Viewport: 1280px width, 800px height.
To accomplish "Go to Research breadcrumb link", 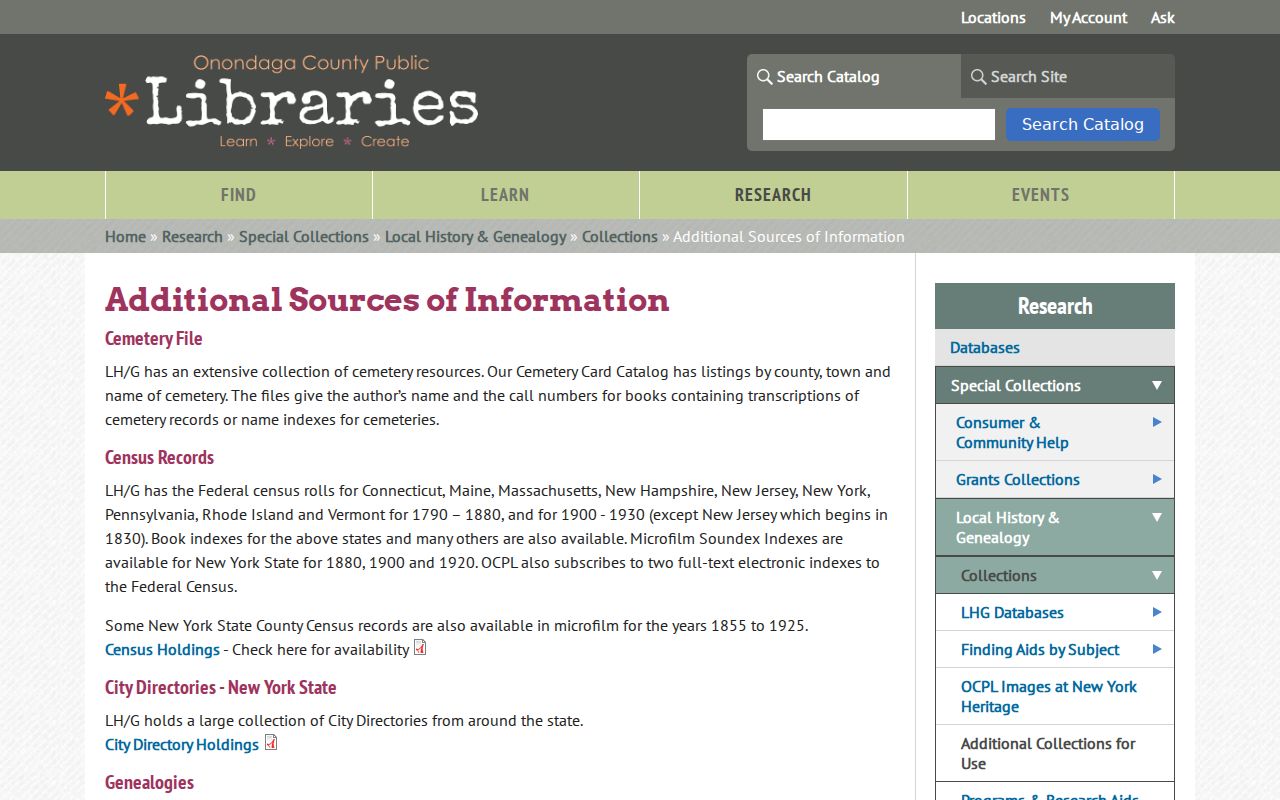I will (x=192, y=236).
